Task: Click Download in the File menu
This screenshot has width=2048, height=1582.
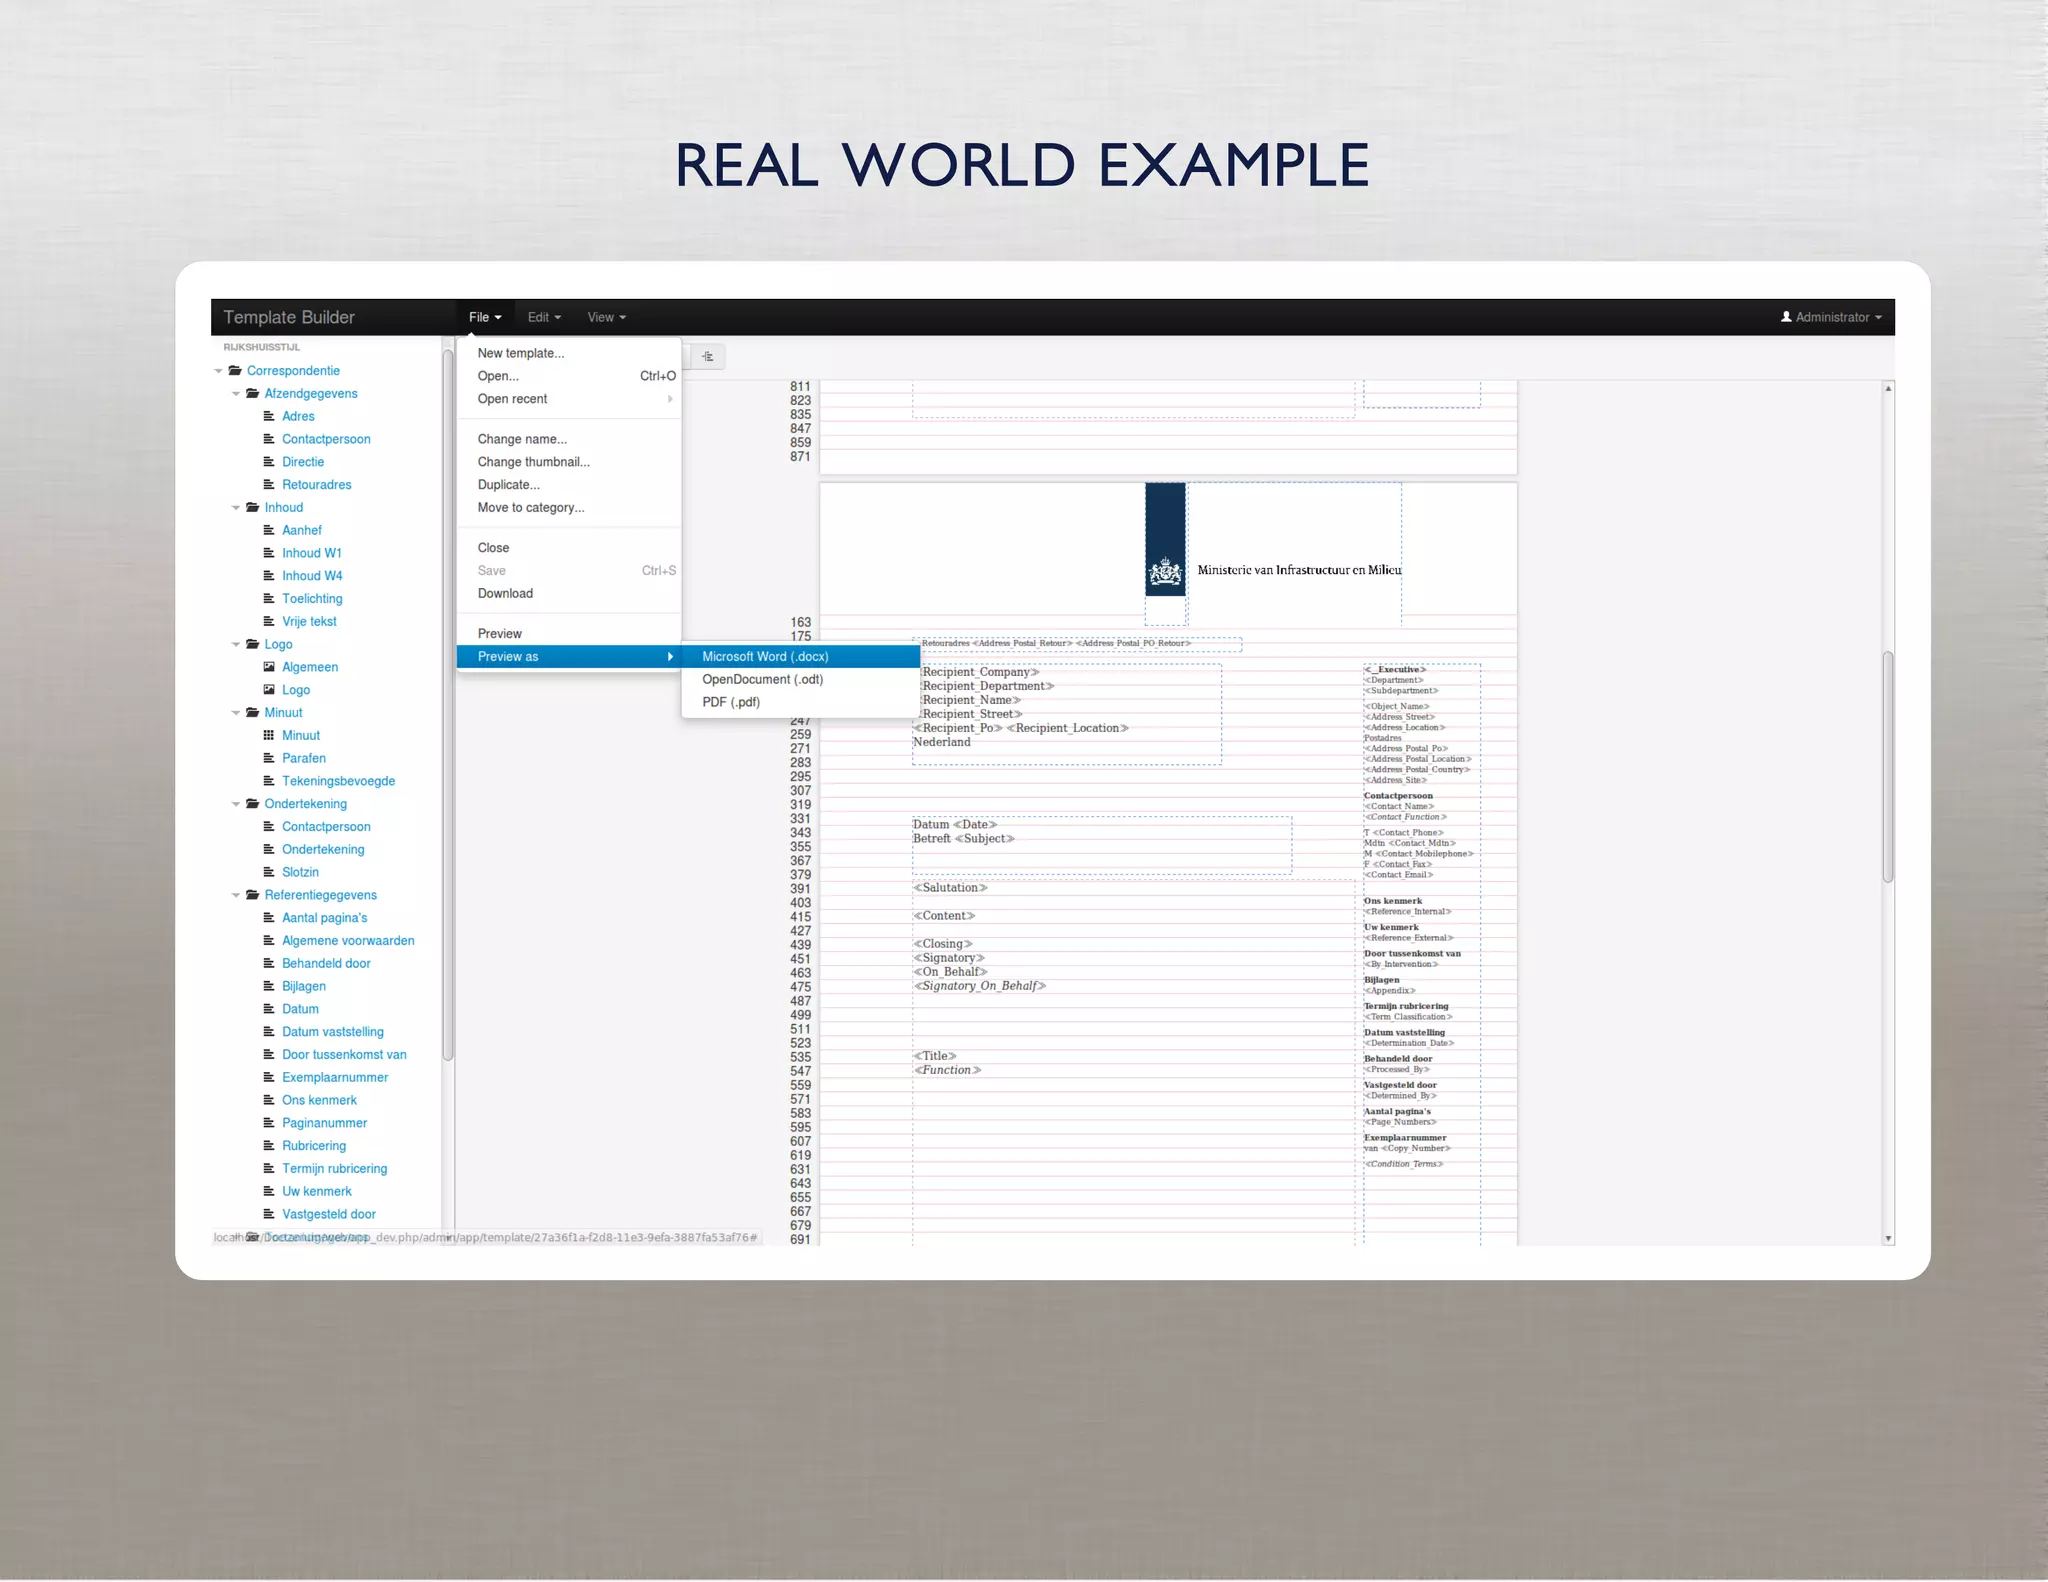Action: point(505,594)
